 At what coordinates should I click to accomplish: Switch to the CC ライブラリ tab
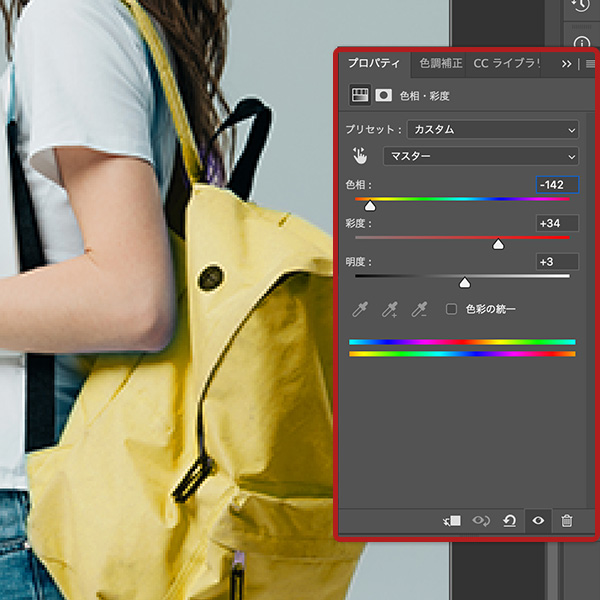[x=505, y=63]
